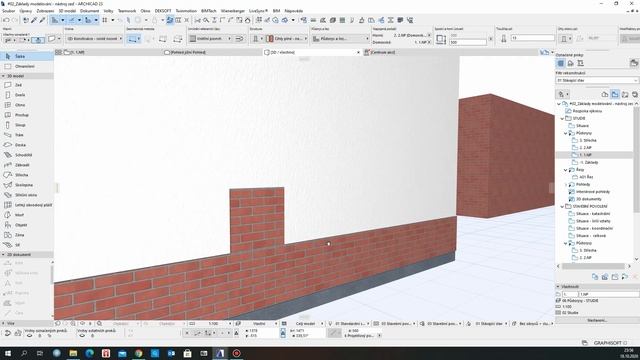
Task: Open the Cihly plné building material dropdown
Action: point(287,38)
